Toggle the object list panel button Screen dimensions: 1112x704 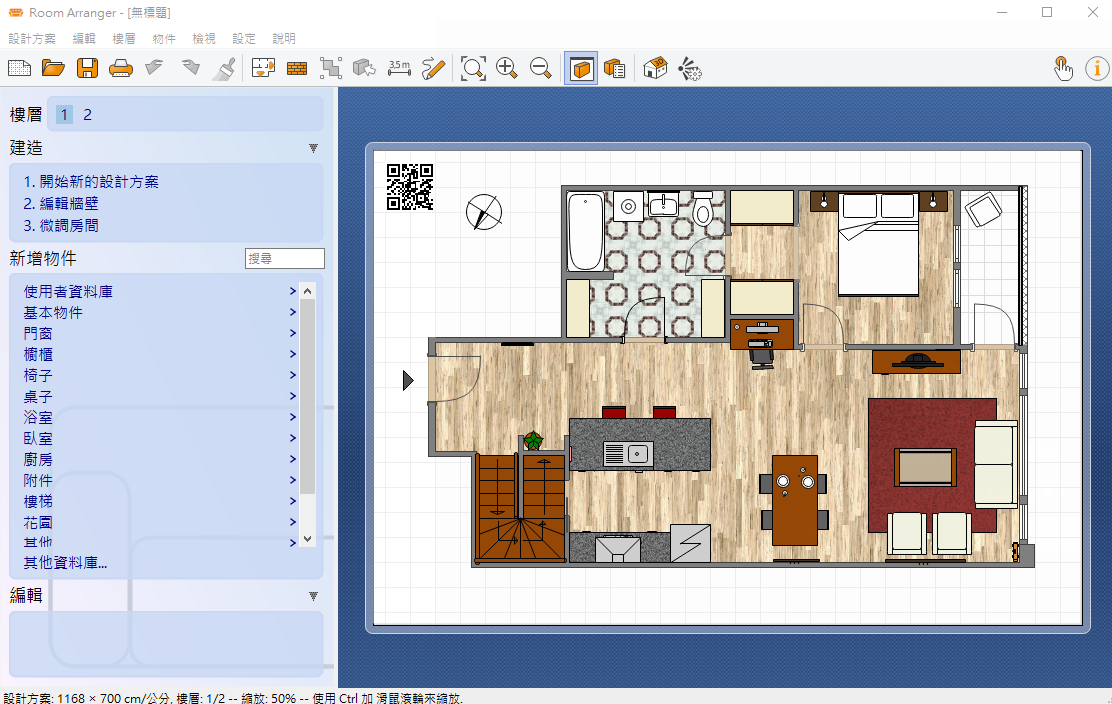click(614, 68)
